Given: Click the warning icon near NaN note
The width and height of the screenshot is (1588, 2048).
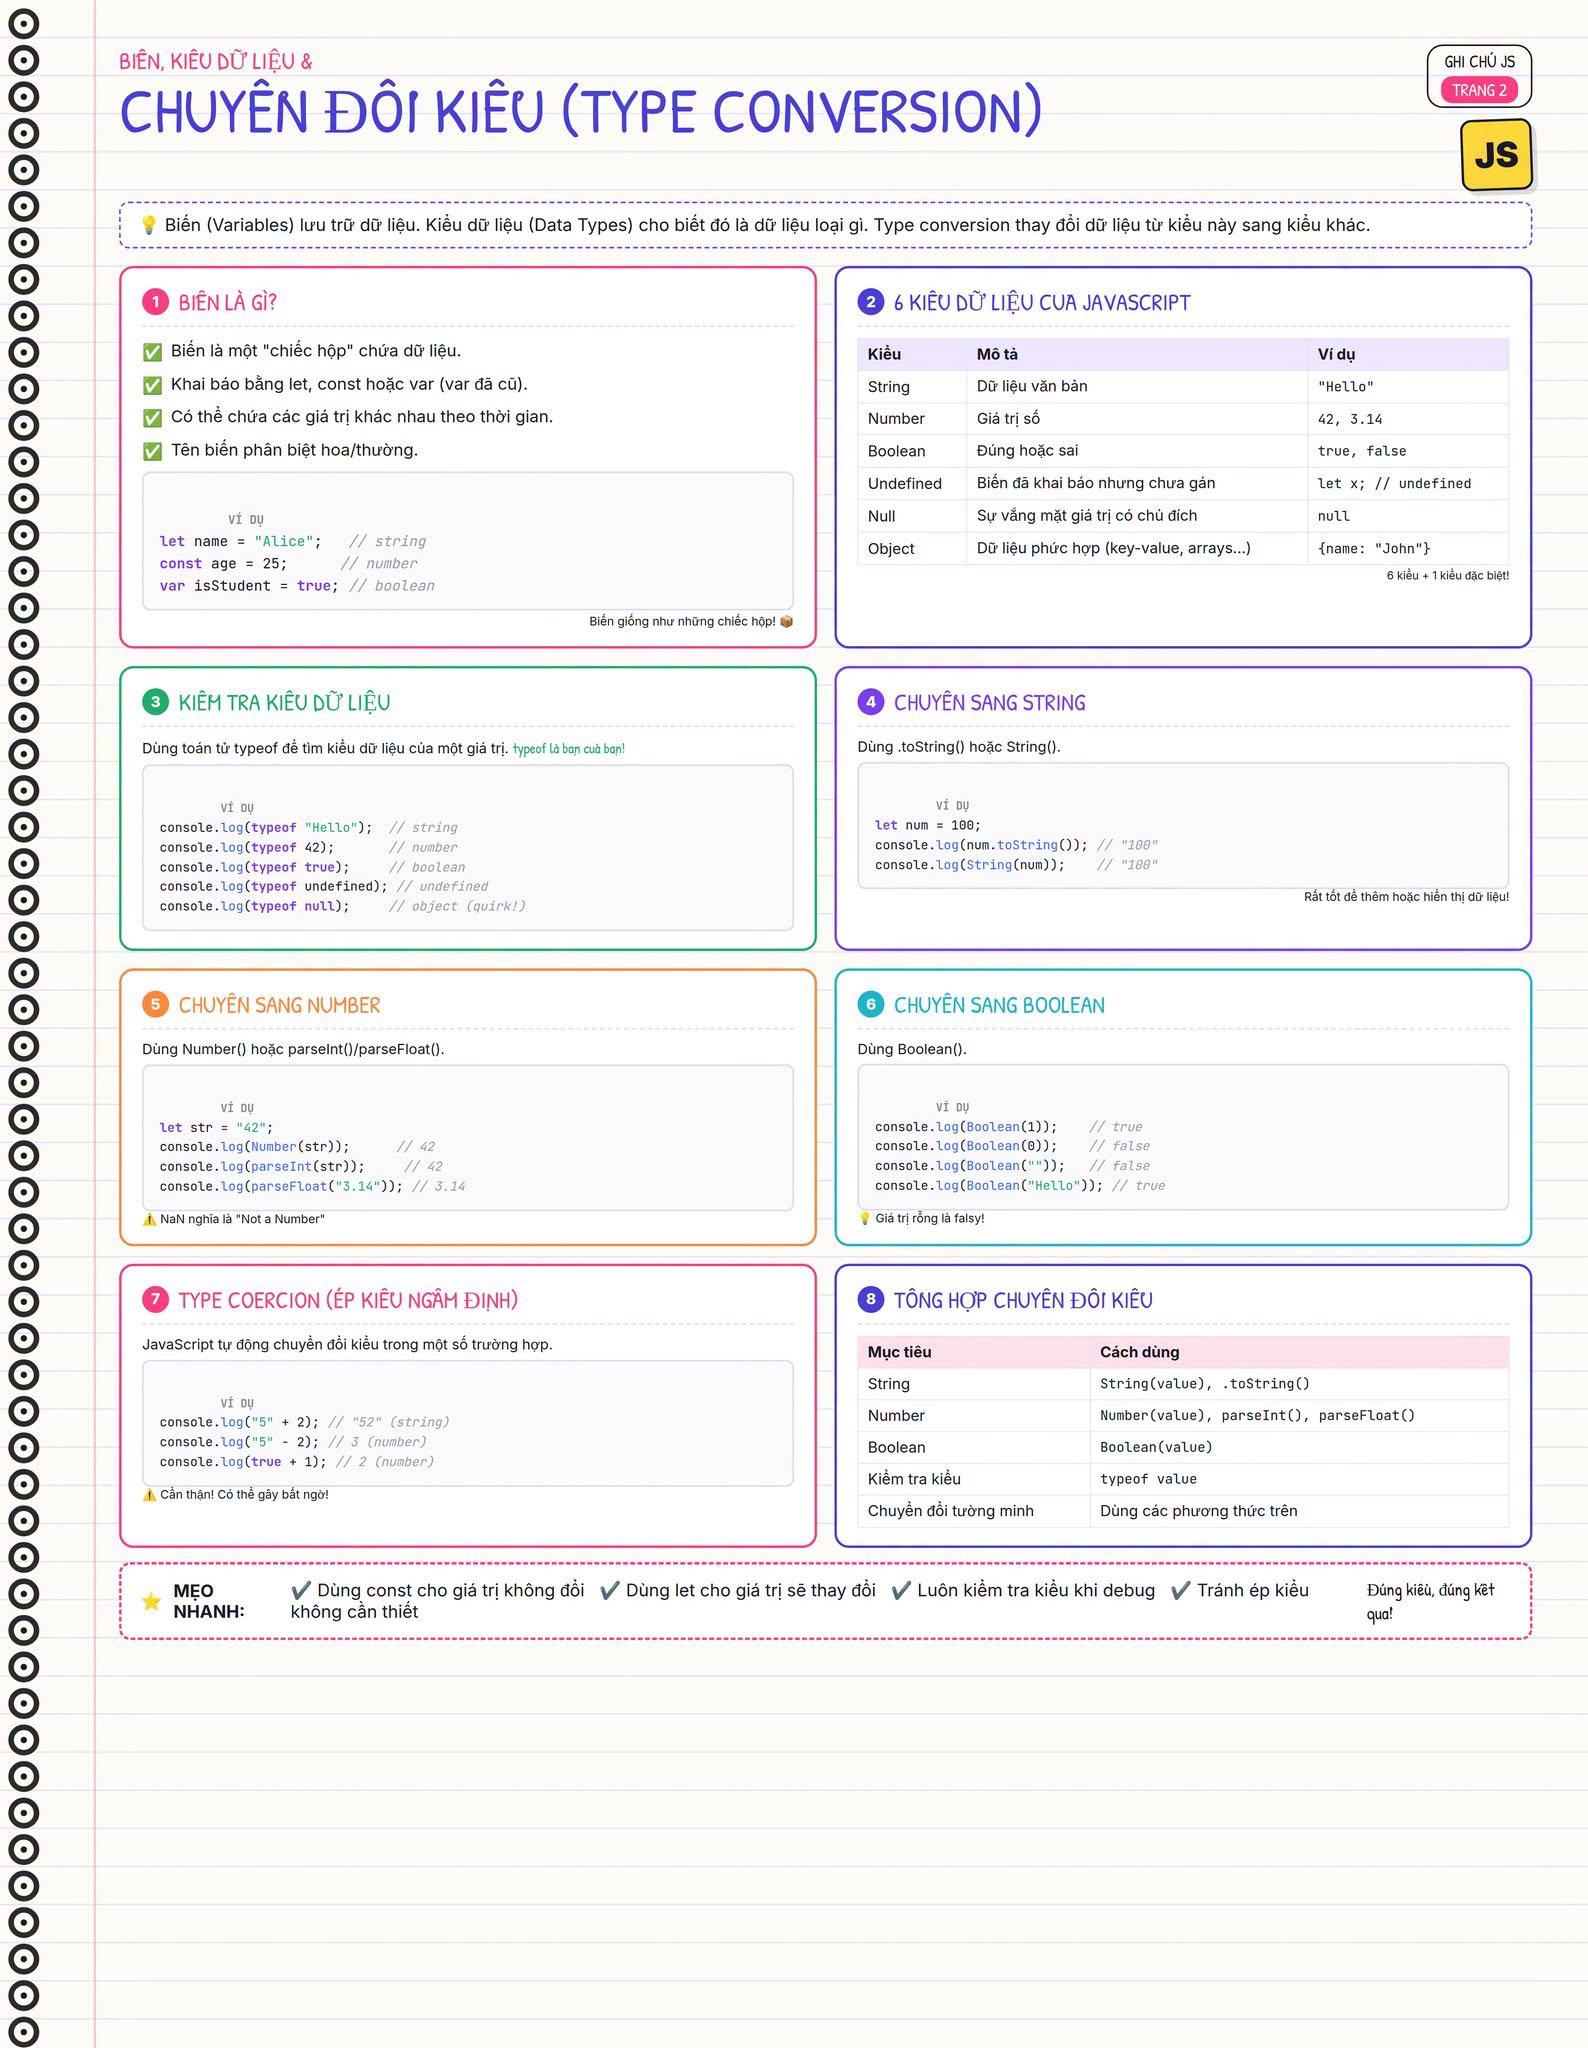Looking at the screenshot, I should tap(150, 1219).
